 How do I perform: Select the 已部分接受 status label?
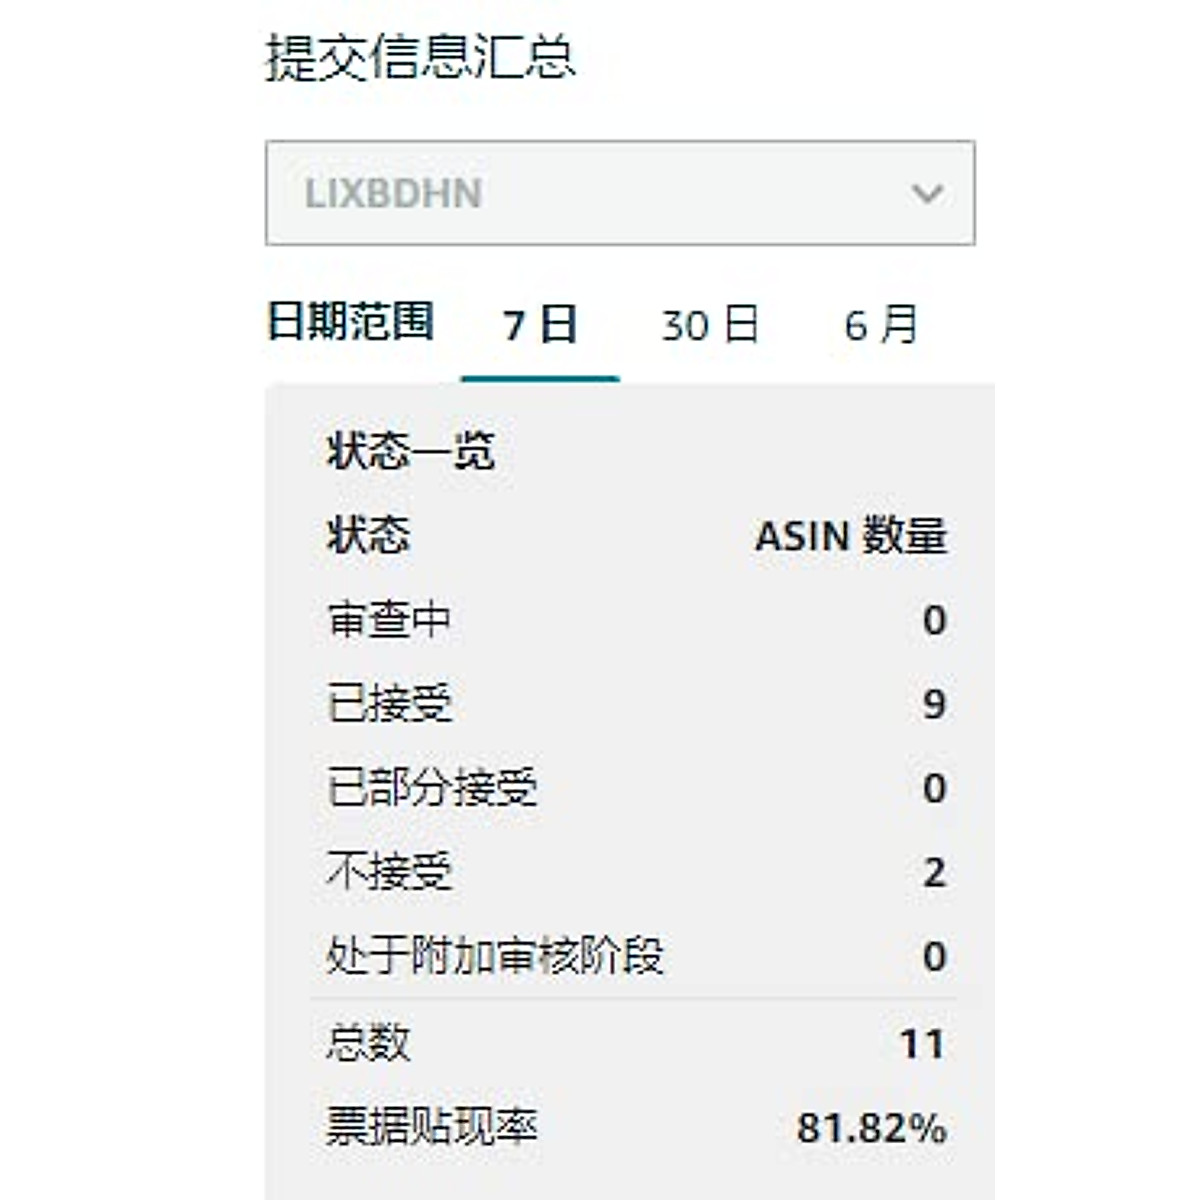[x=432, y=788]
